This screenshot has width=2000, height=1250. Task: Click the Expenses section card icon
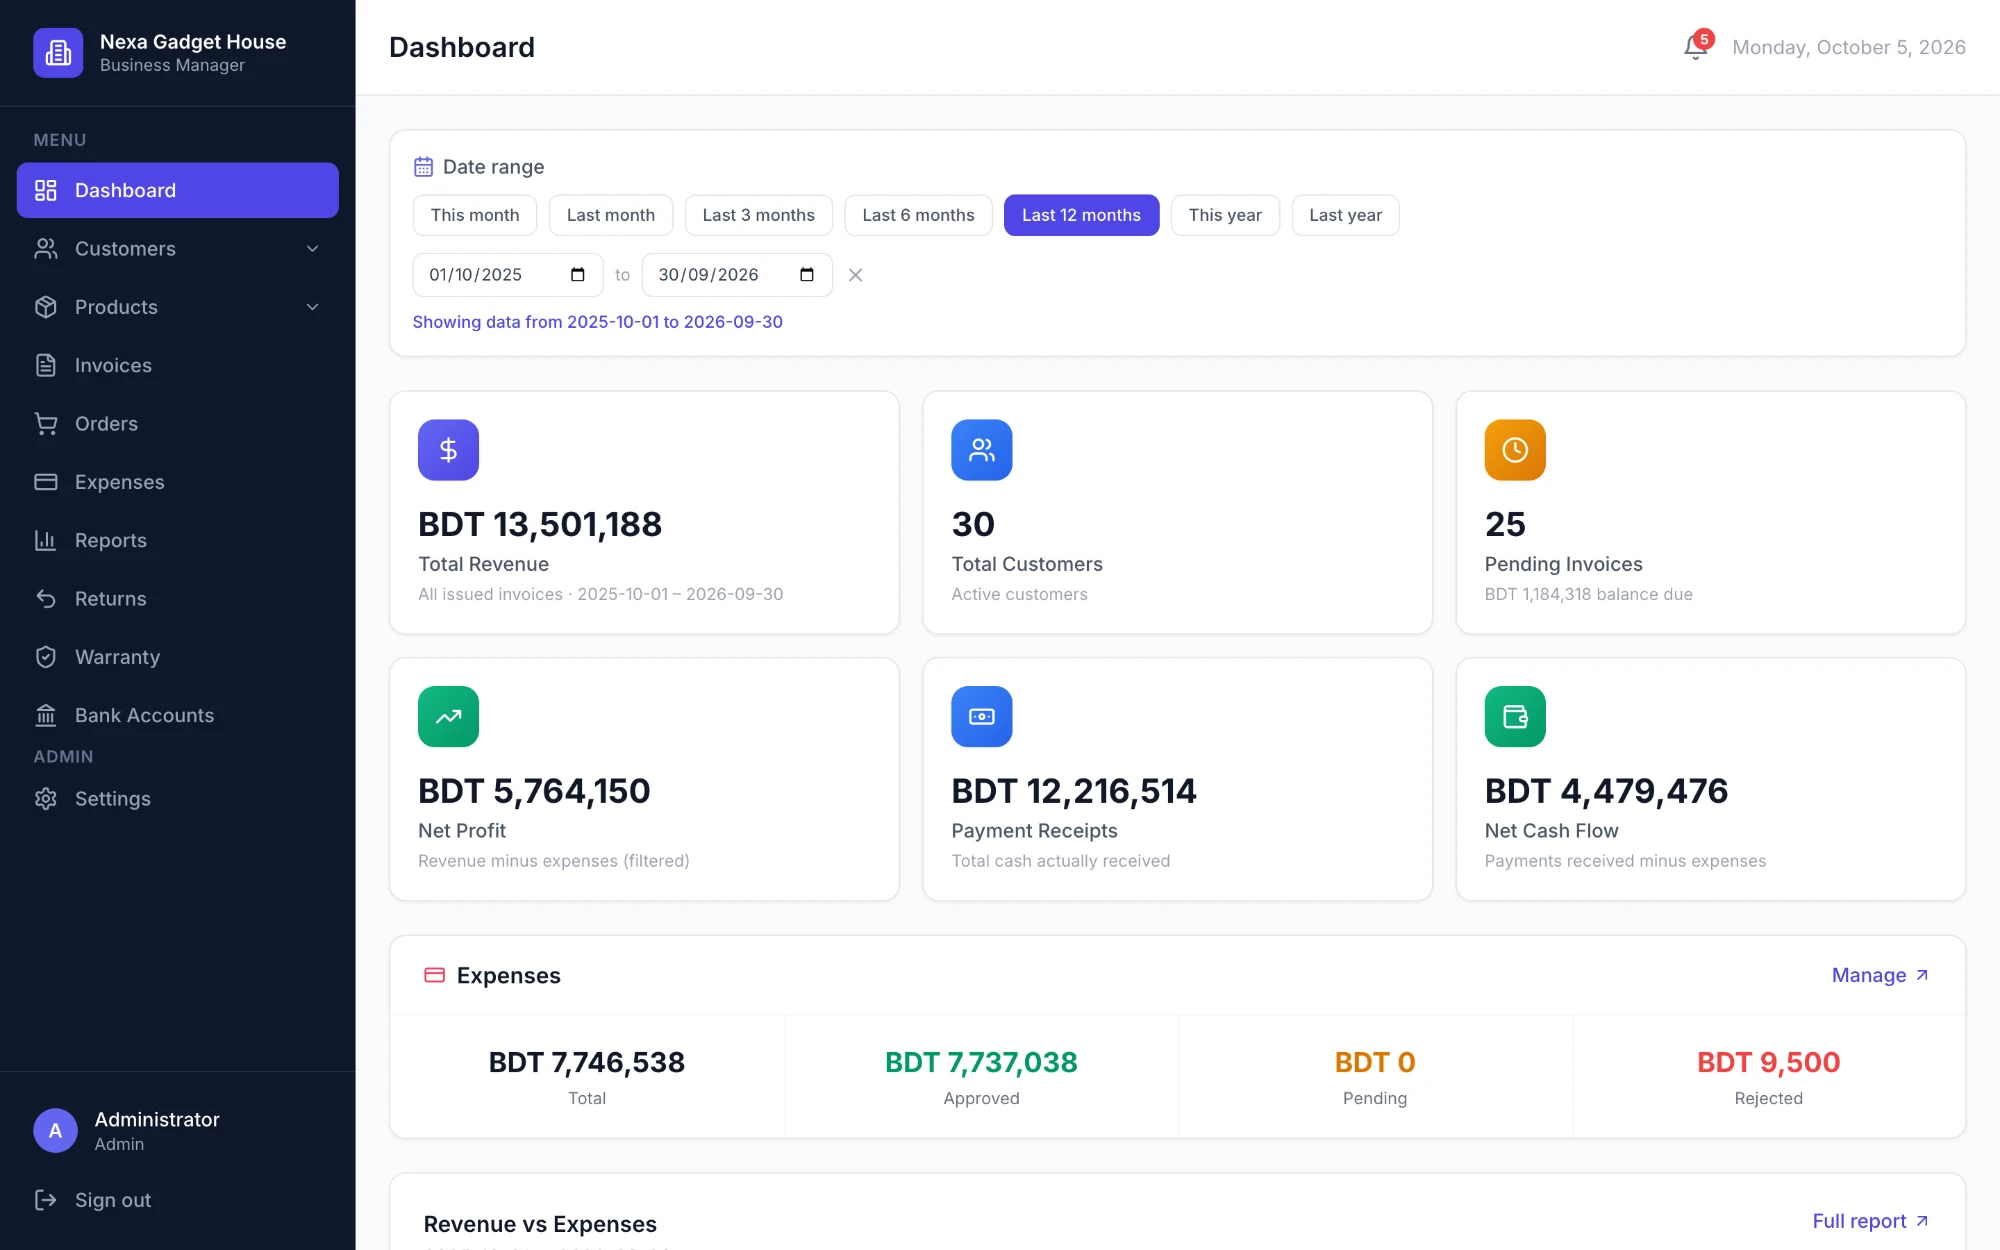click(434, 975)
